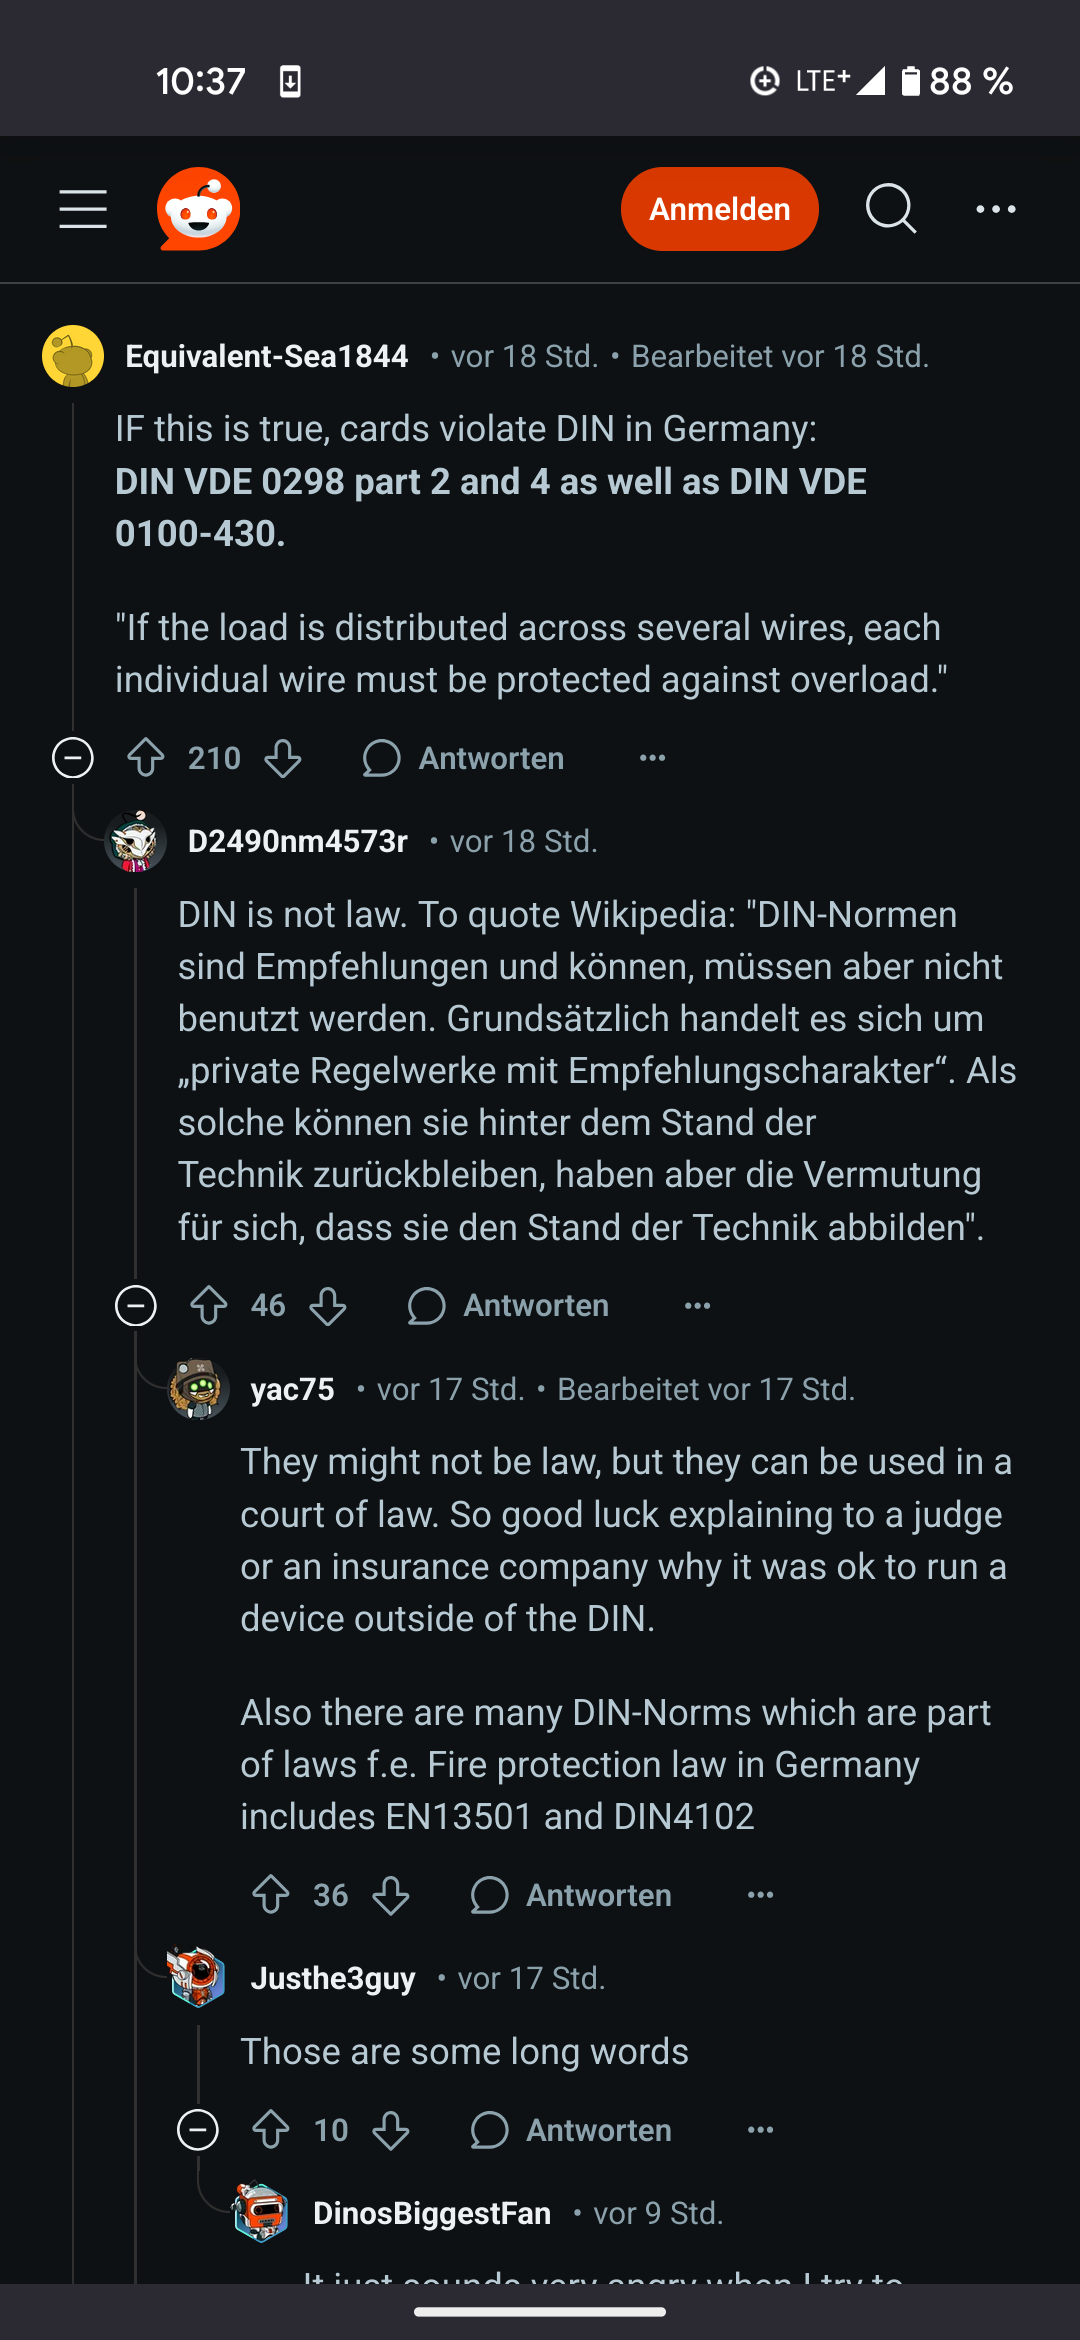The image size is (1080, 2340).
Task: Tap the reply speech bubble on the top comment
Action: [382, 758]
